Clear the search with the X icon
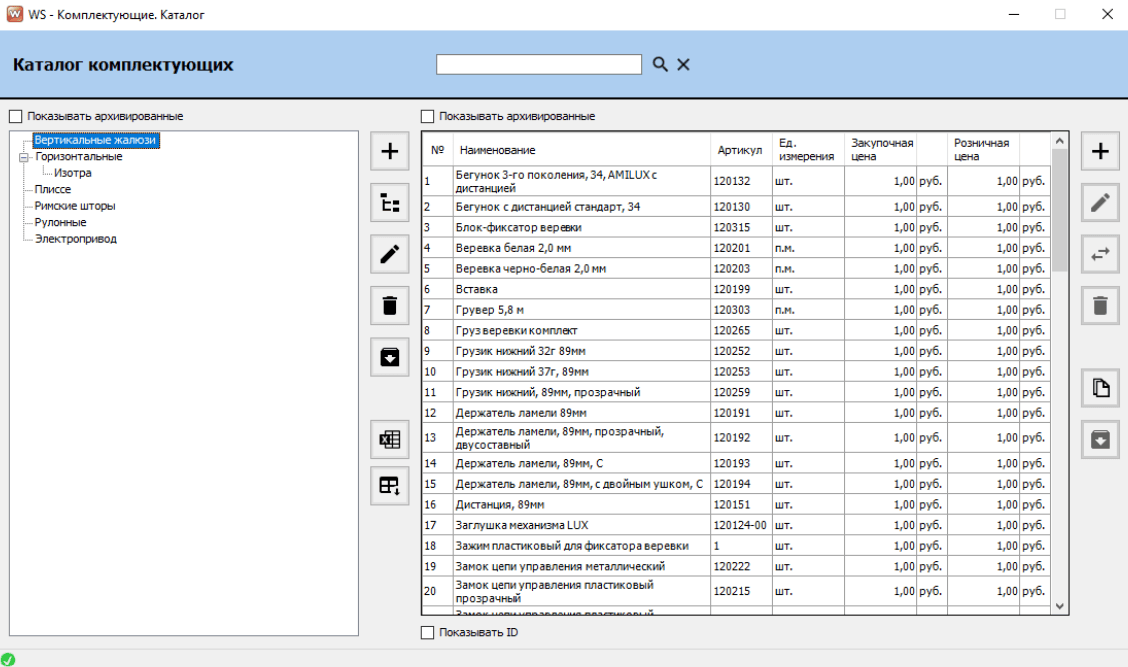This screenshot has height=667, width=1128. coord(684,64)
